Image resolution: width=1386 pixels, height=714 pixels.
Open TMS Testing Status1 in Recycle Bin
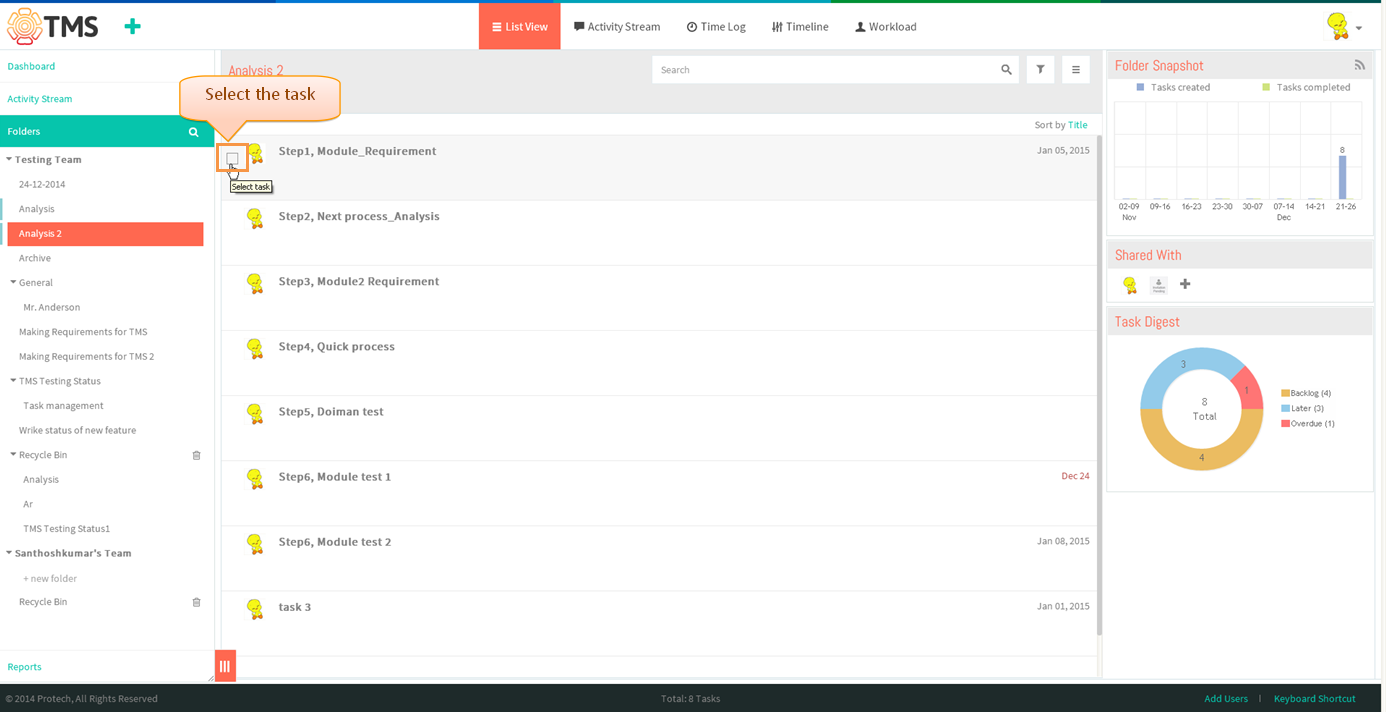66,529
